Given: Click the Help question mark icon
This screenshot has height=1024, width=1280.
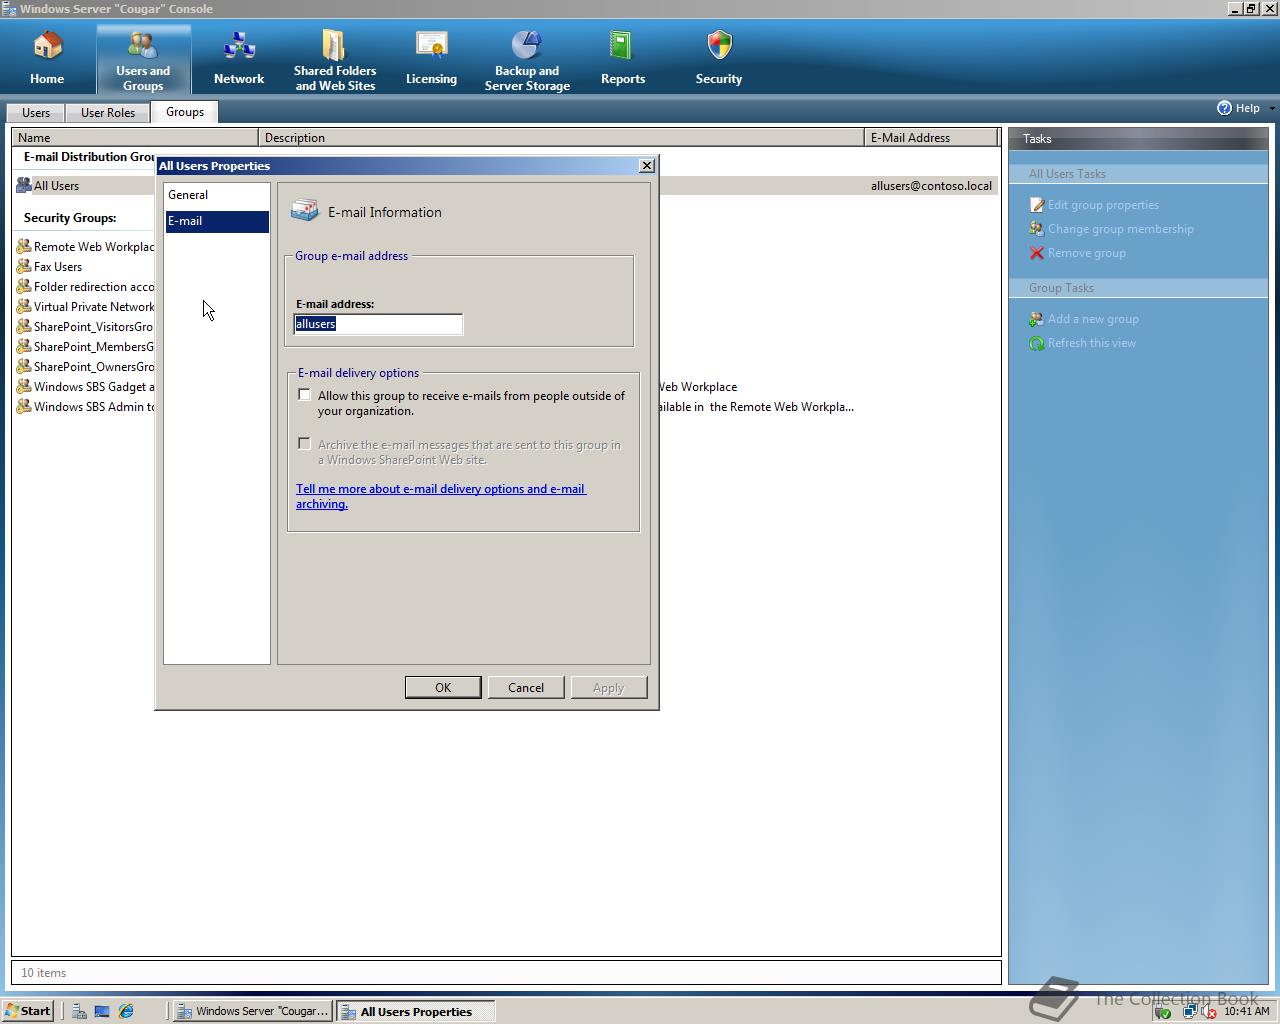Looking at the screenshot, I should click(1224, 108).
